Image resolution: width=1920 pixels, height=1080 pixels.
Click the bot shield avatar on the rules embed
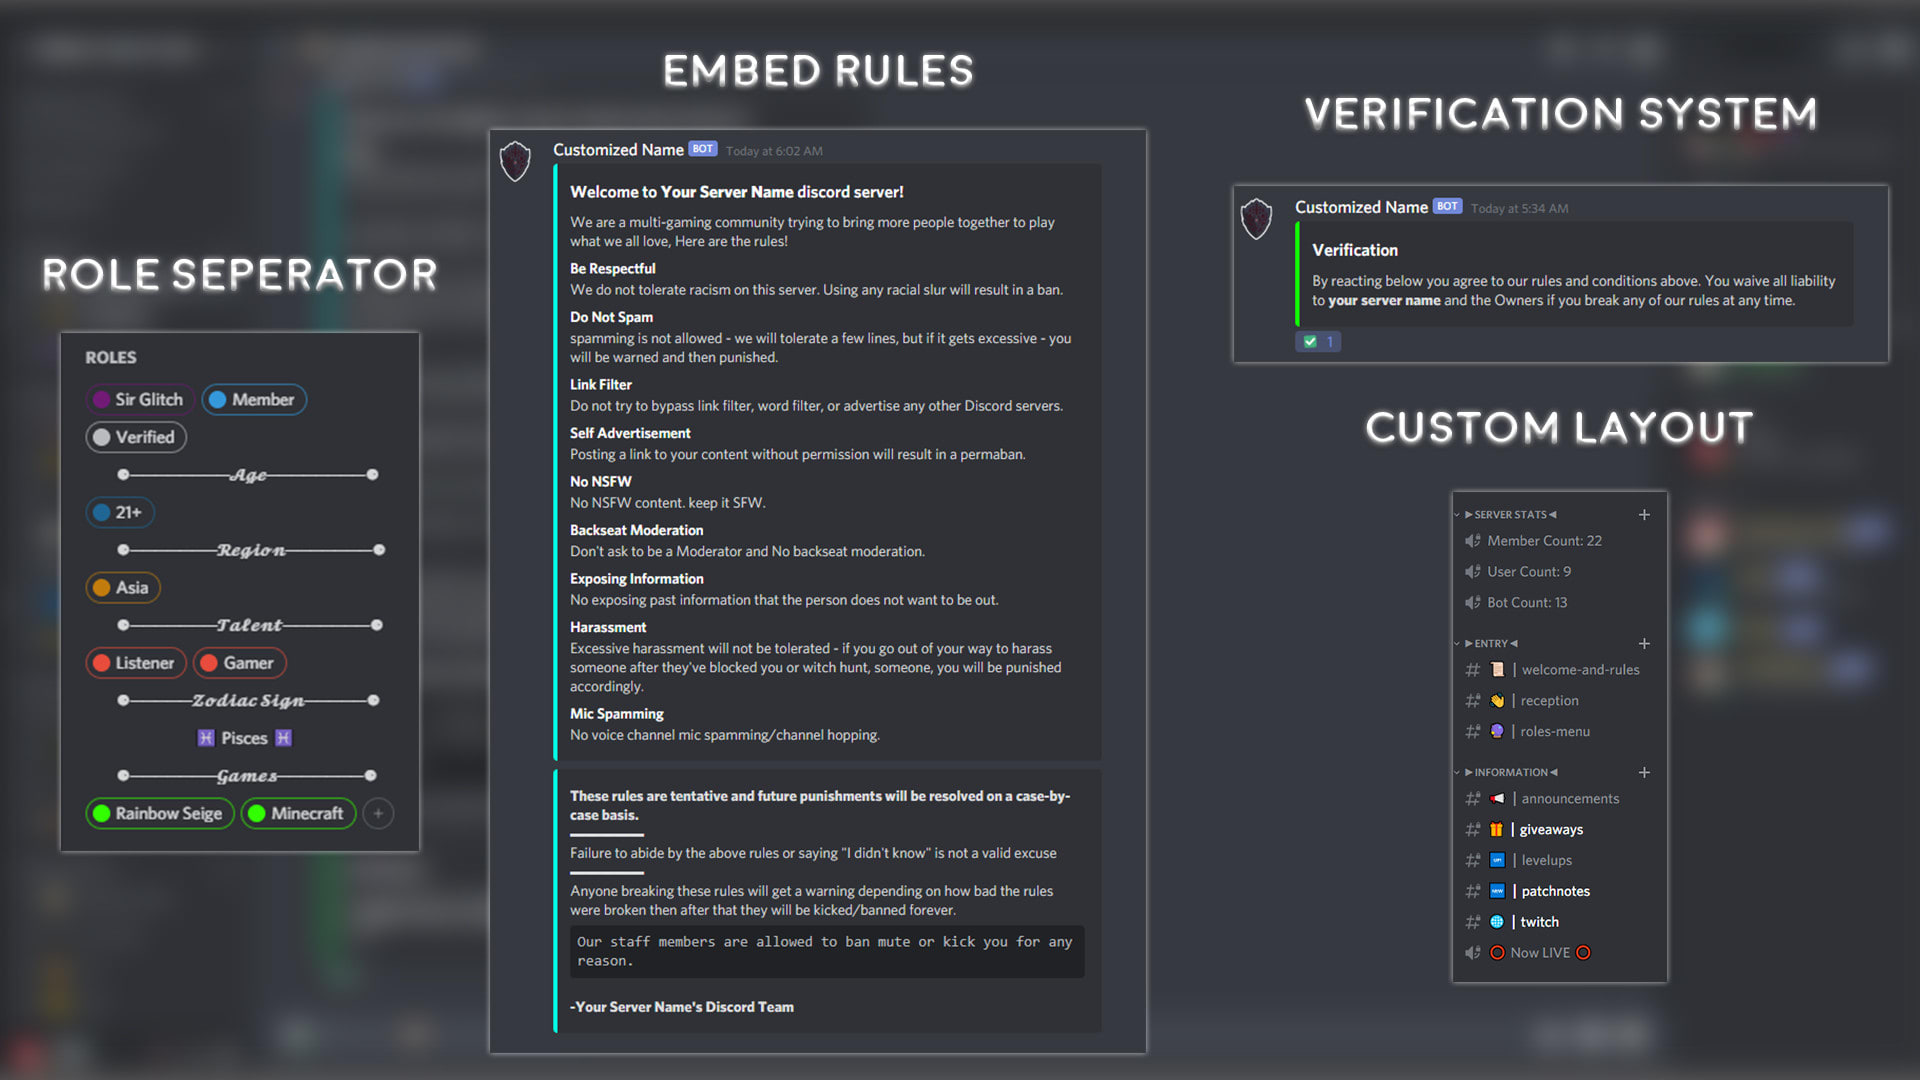pyautogui.click(x=515, y=161)
